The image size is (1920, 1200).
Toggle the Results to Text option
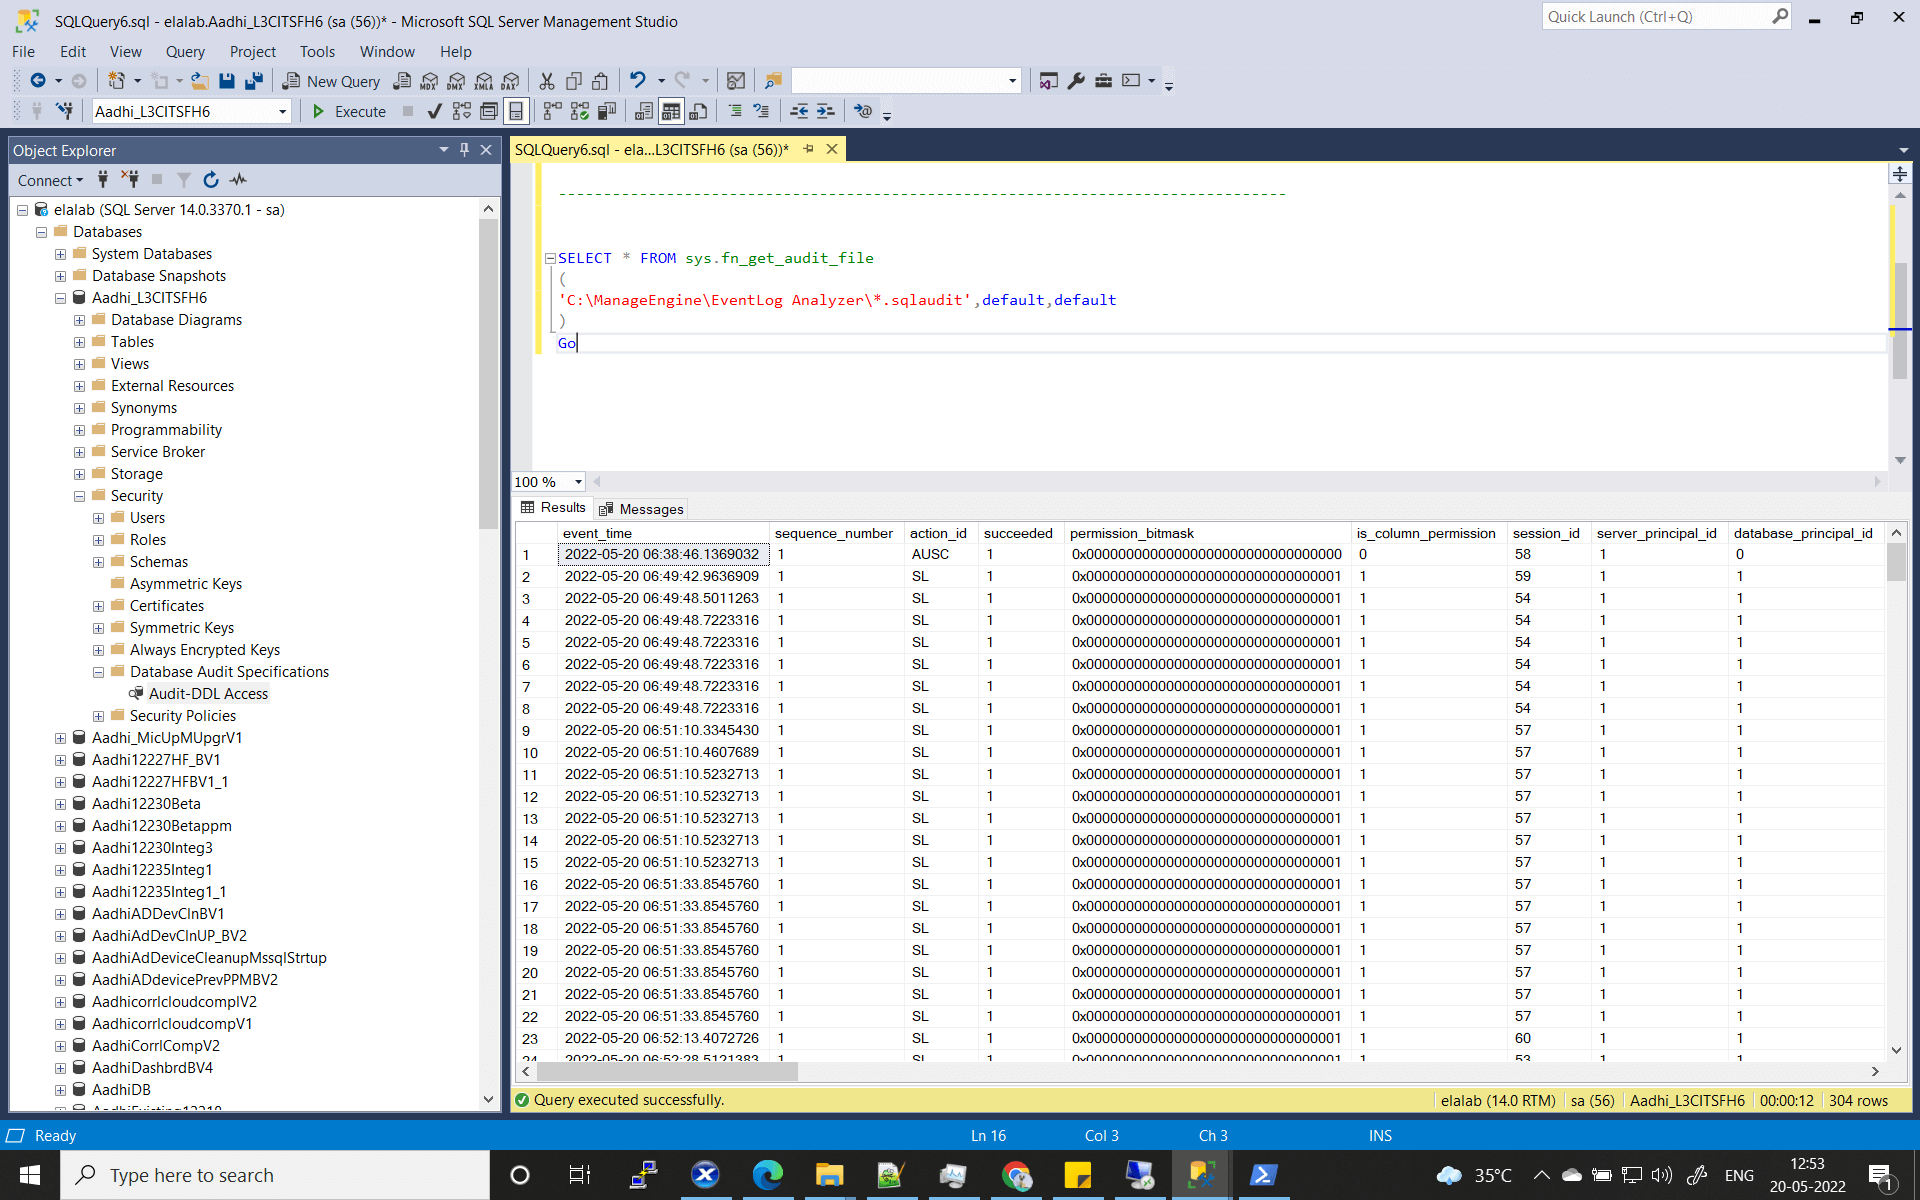point(644,111)
